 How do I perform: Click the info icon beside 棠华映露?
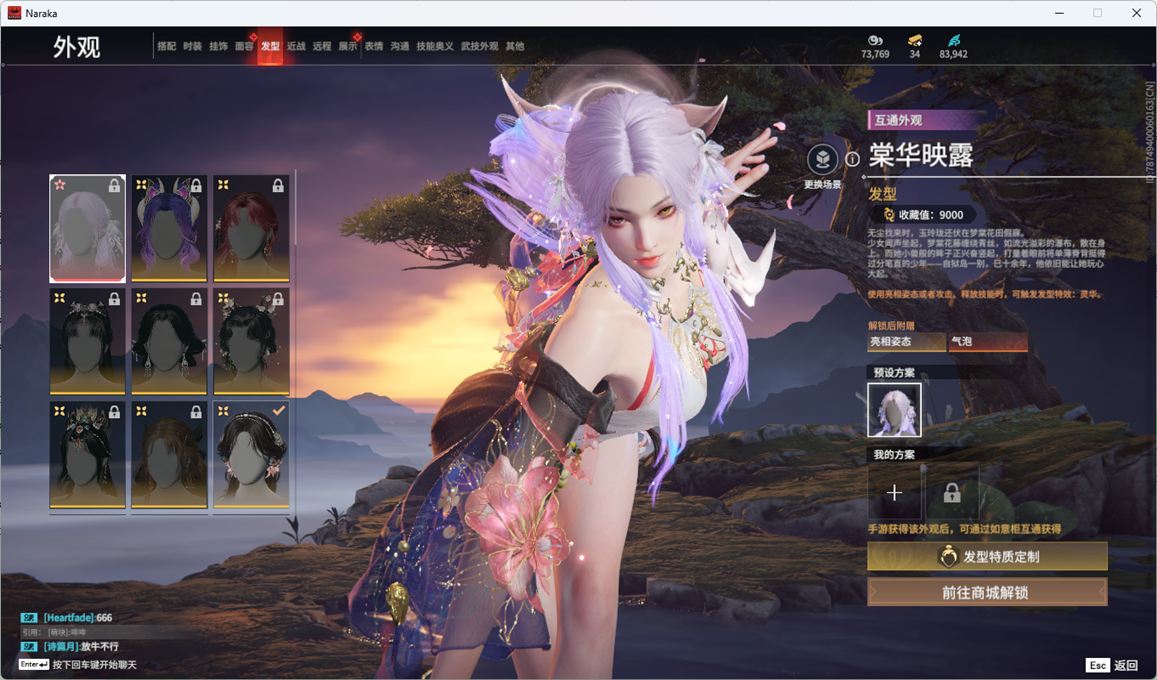tap(852, 158)
